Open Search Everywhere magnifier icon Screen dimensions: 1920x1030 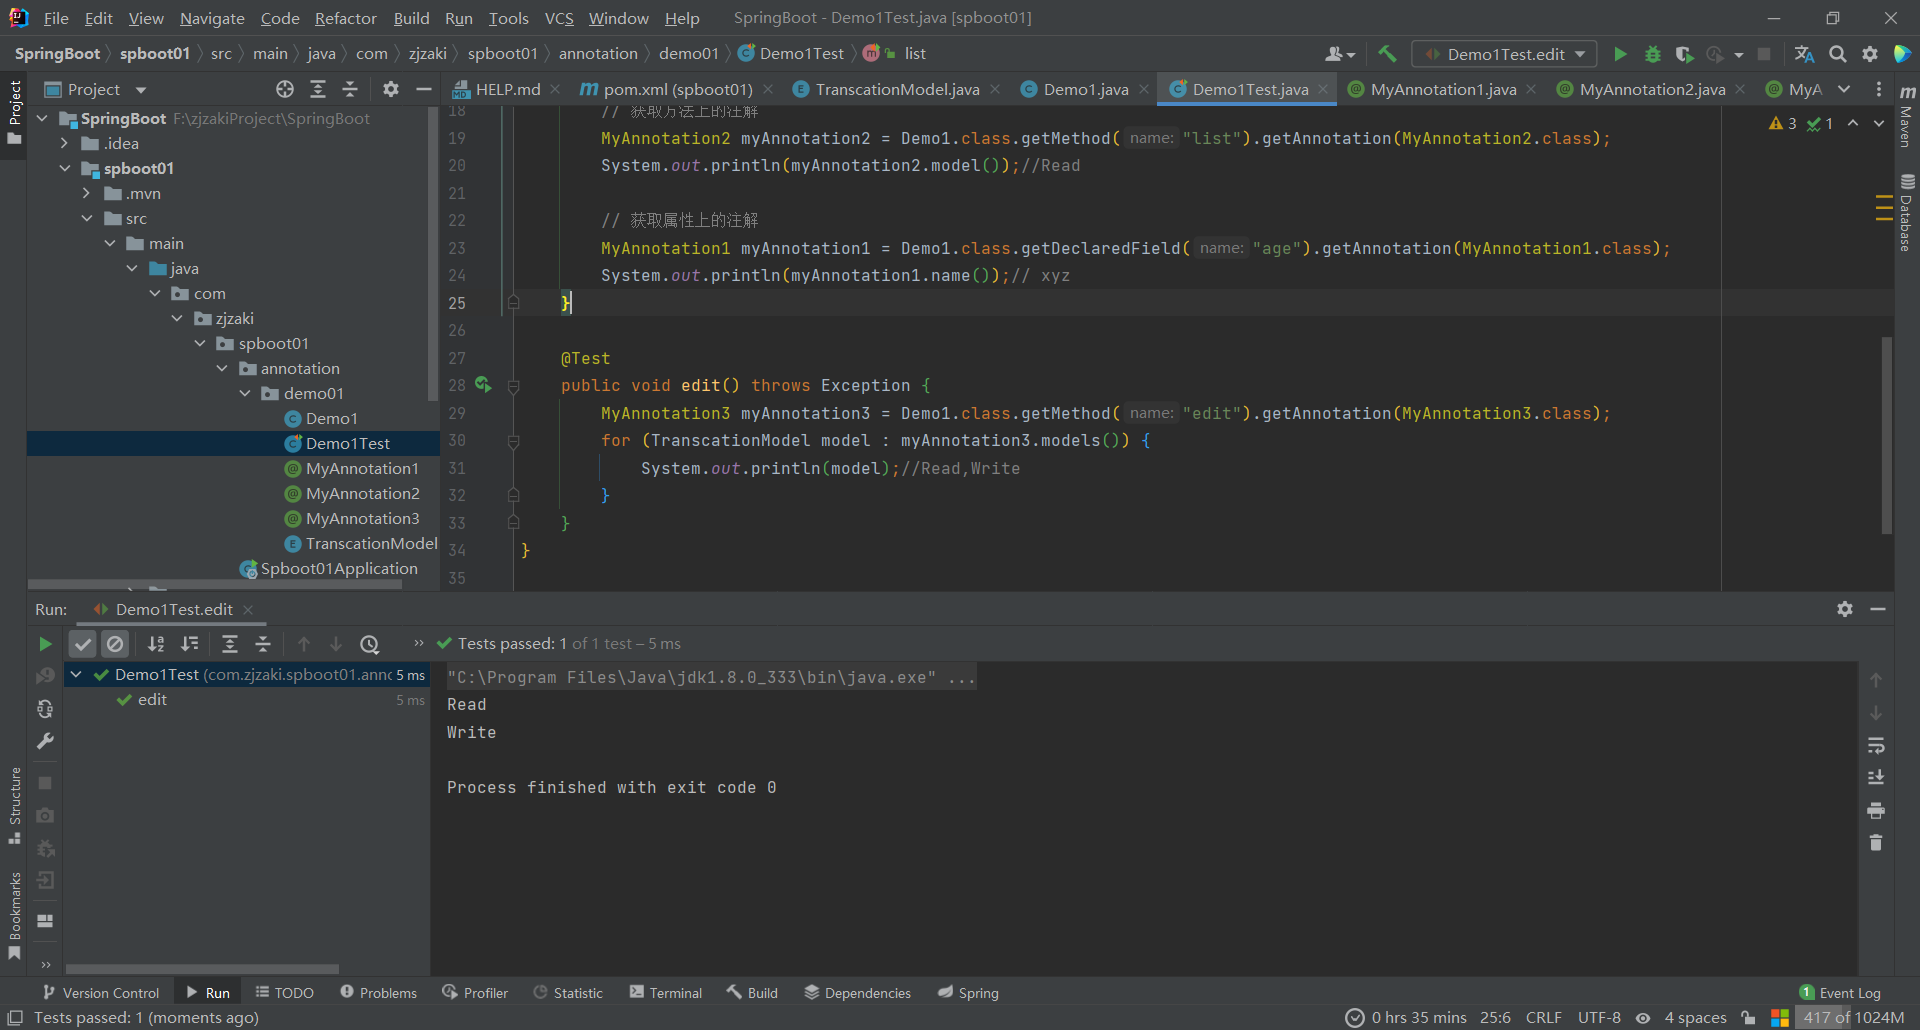point(1838,54)
